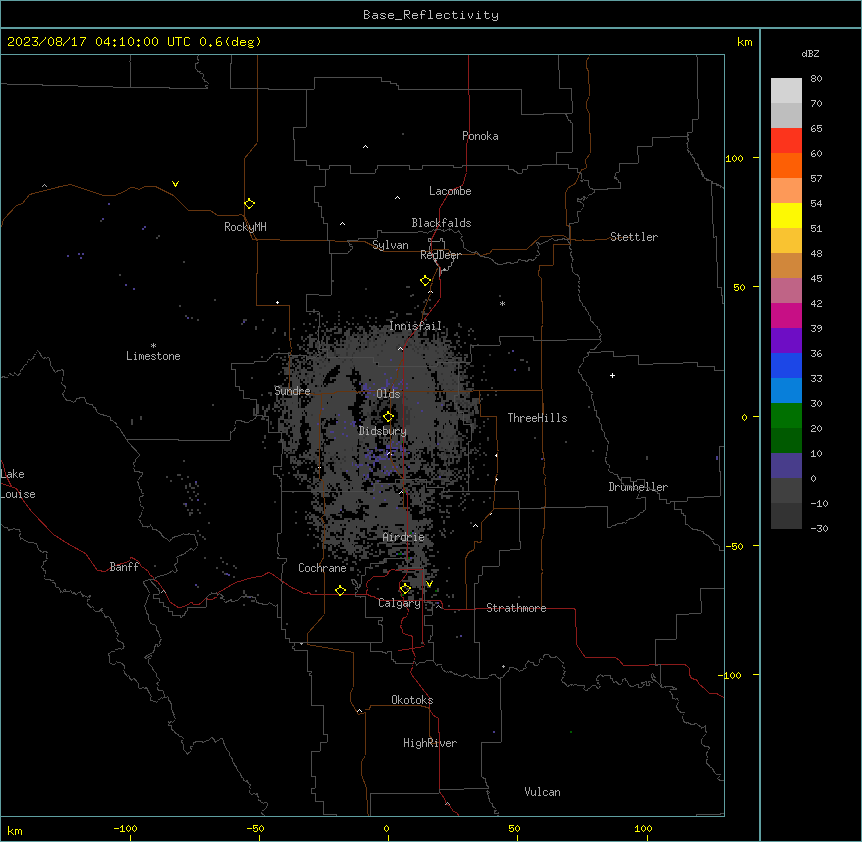Select the Cochrane town label

click(x=322, y=568)
